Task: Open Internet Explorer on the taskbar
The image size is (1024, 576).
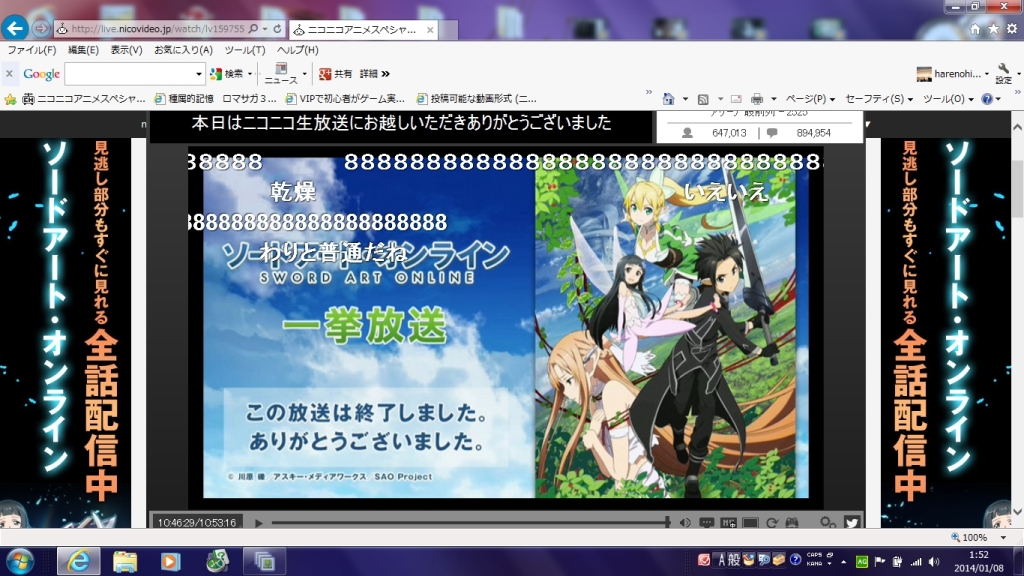Action: click(x=79, y=561)
